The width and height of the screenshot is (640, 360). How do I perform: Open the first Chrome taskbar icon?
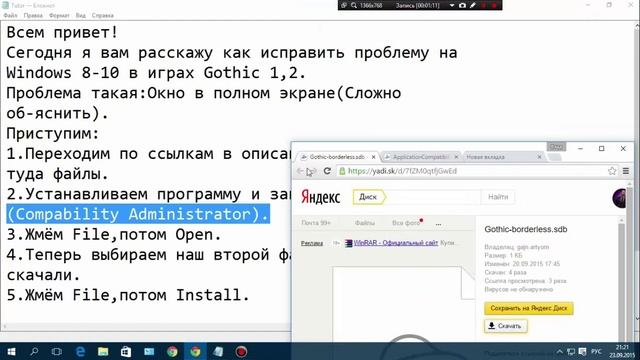(x=172, y=351)
